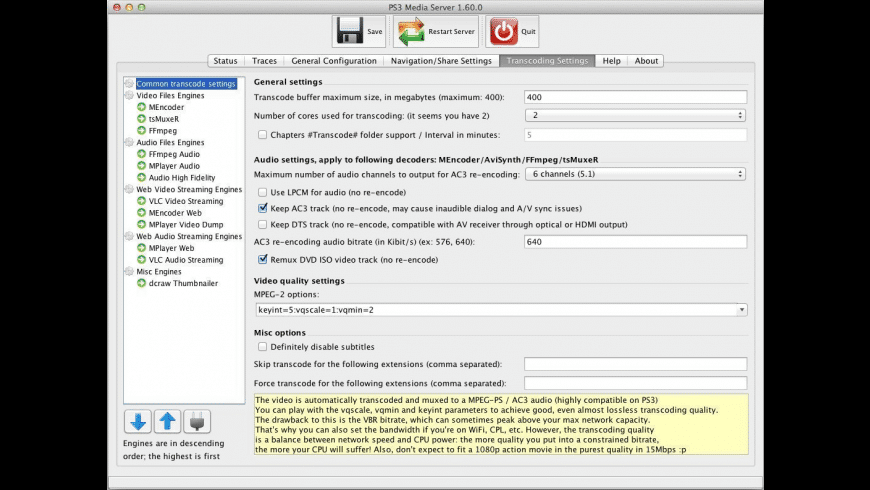870x490 pixels.
Task: Click Restart Server button label
Action: pyautogui.click(x=452, y=32)
